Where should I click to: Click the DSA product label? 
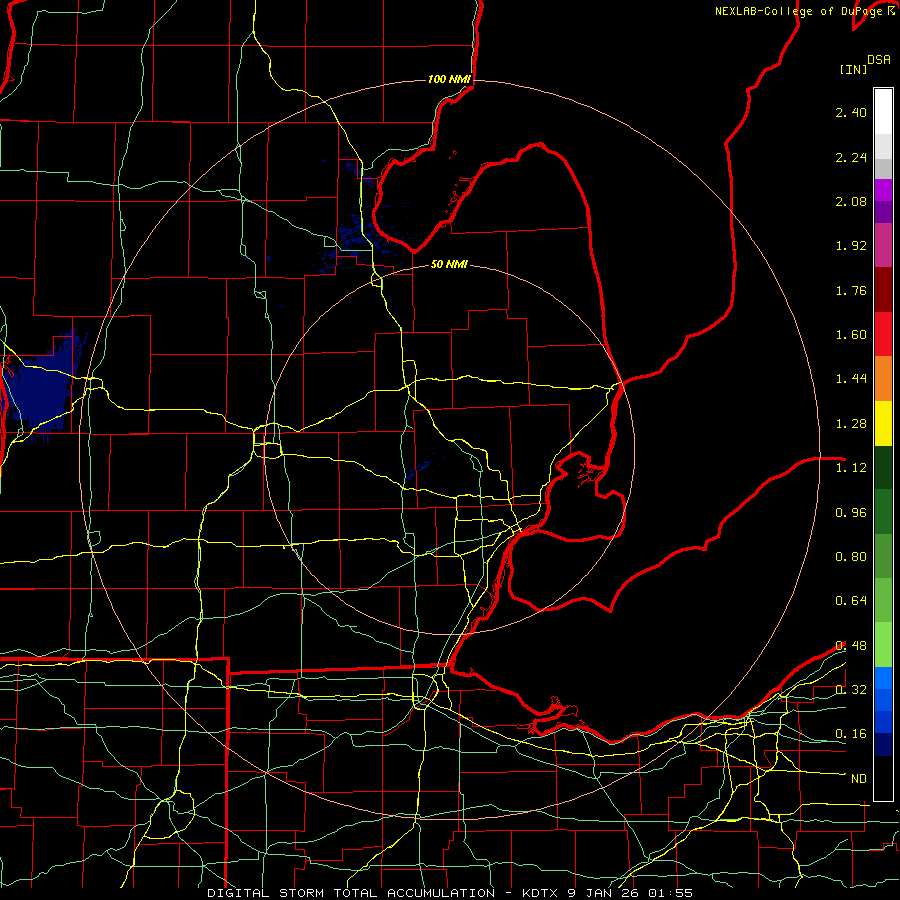pyautogui.click(x=879, y=60)
